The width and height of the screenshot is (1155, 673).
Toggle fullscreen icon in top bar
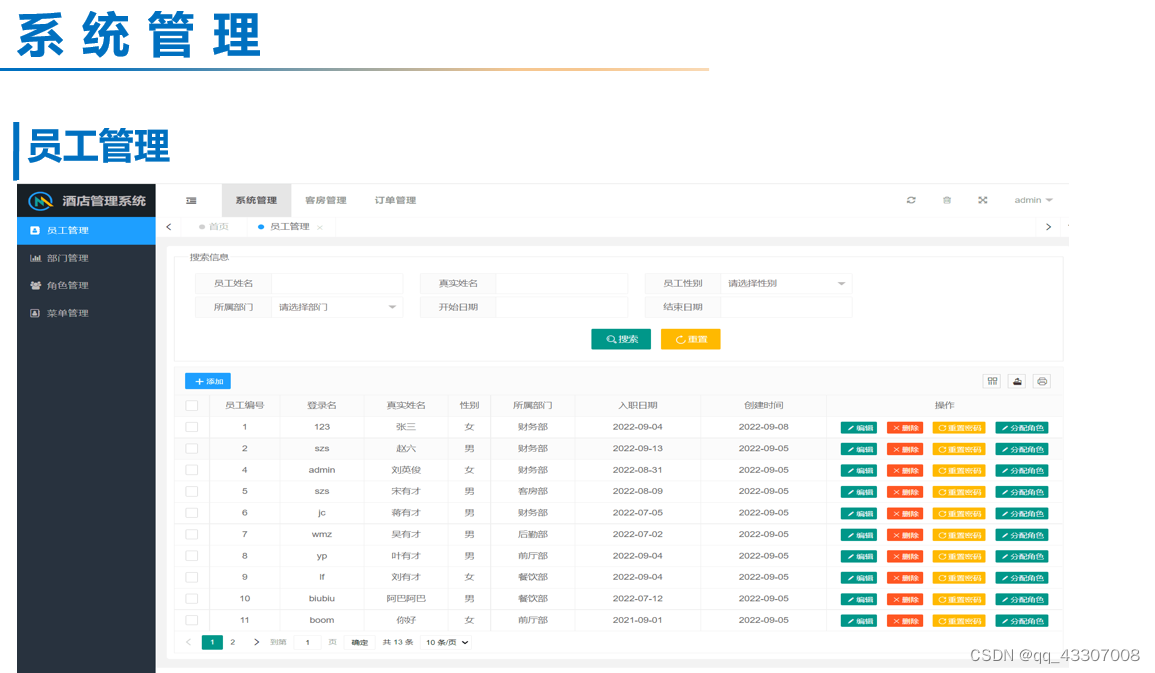coord(983,200)
